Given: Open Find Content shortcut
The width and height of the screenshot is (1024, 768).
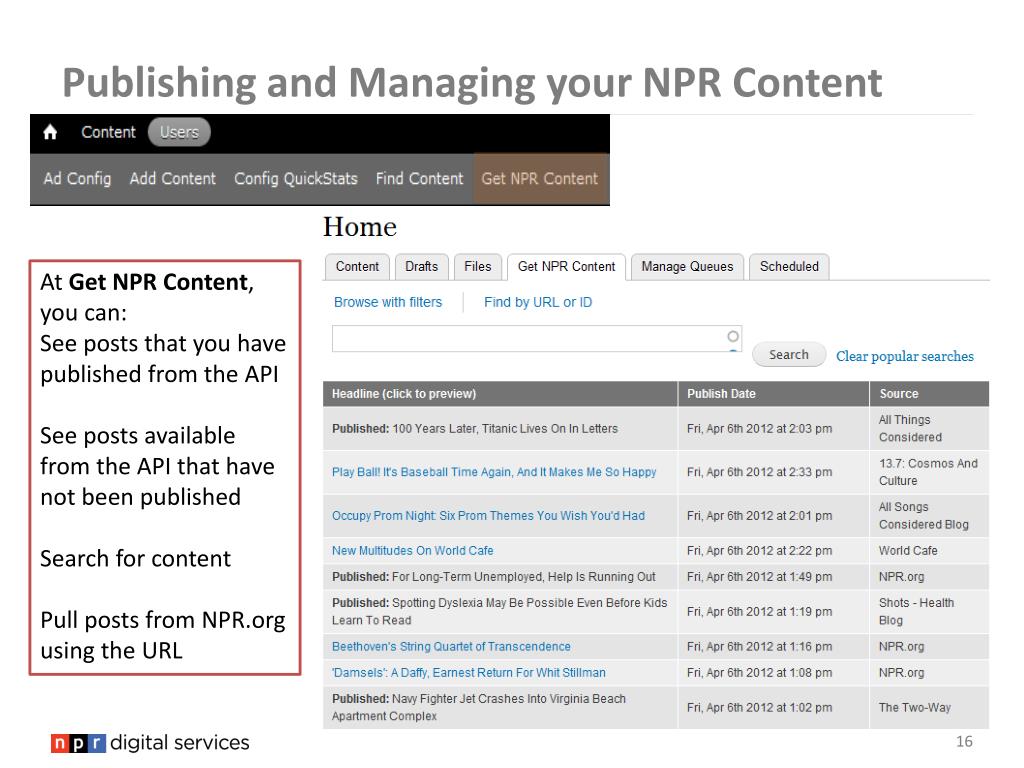Looking at the screenshot, I should click(419, 179).
